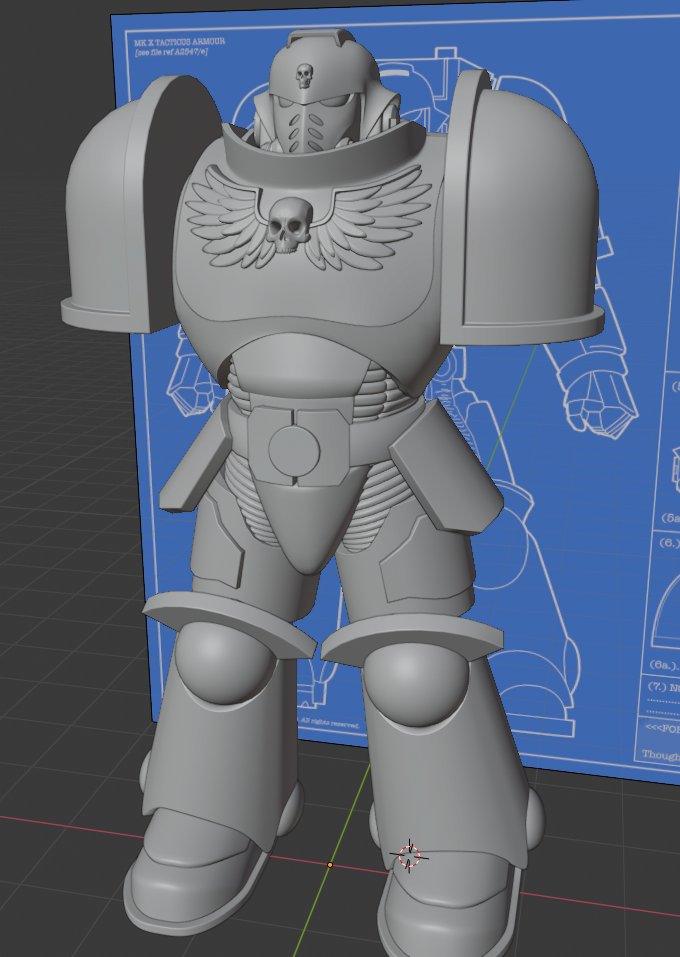Click the 3D cursor crosshair near the foot
The image size is (680, 957).
(409, 856)
